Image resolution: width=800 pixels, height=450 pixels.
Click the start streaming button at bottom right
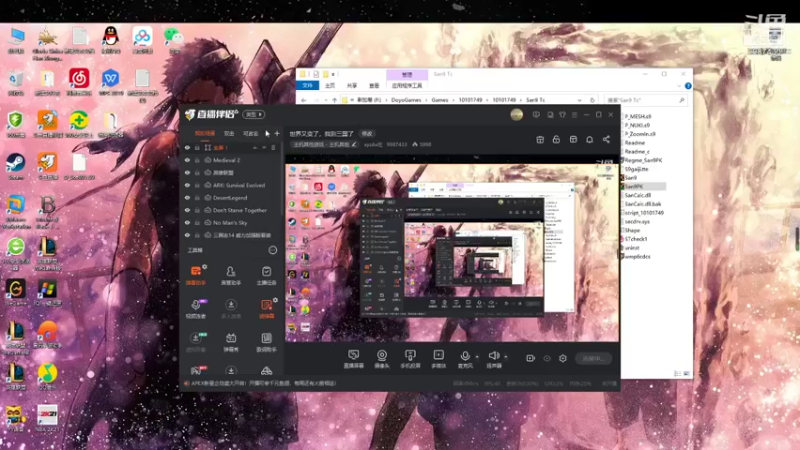593,359
